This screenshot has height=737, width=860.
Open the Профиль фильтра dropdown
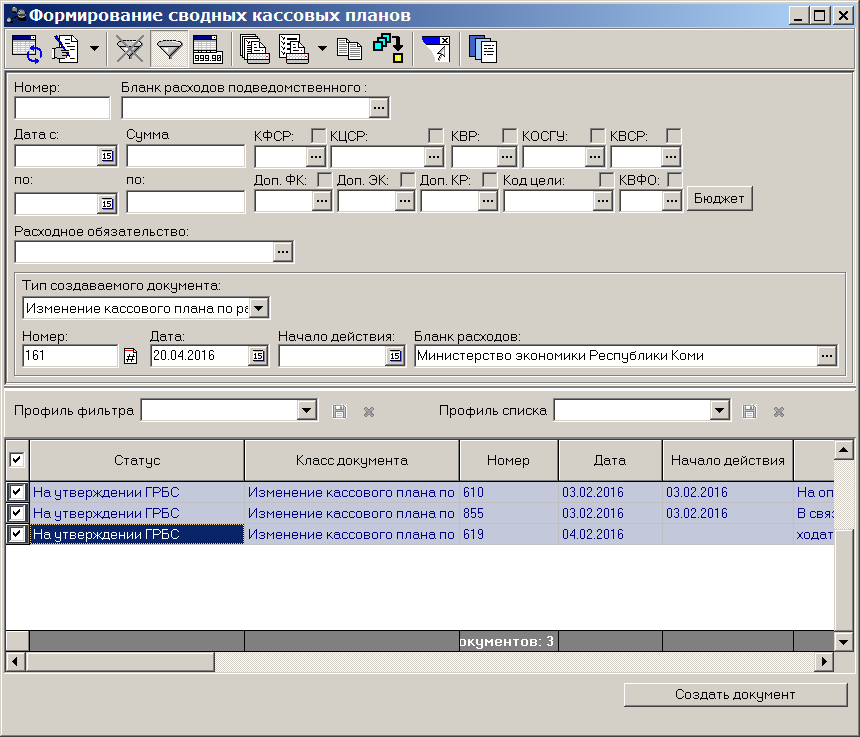307,410
